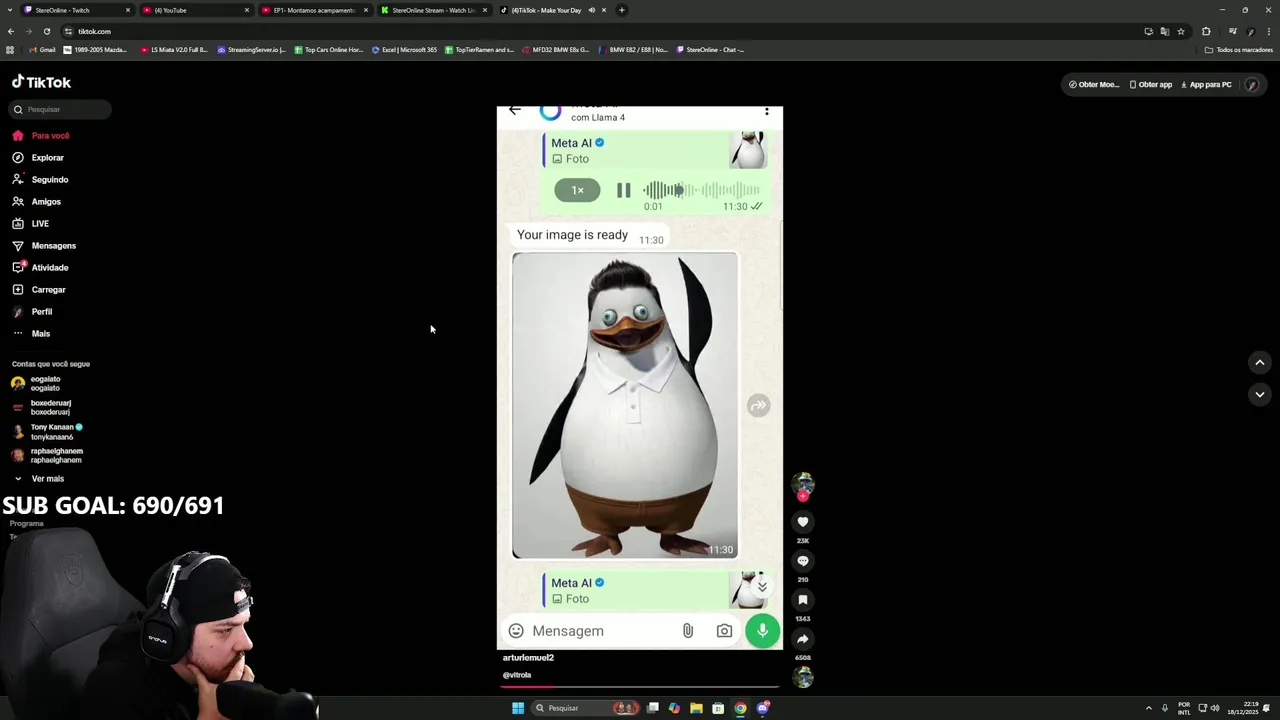The width and height of the screenshot is (1280, 720).
Task: Open TikTok profile avatar menu
Action: point(1252,85)
